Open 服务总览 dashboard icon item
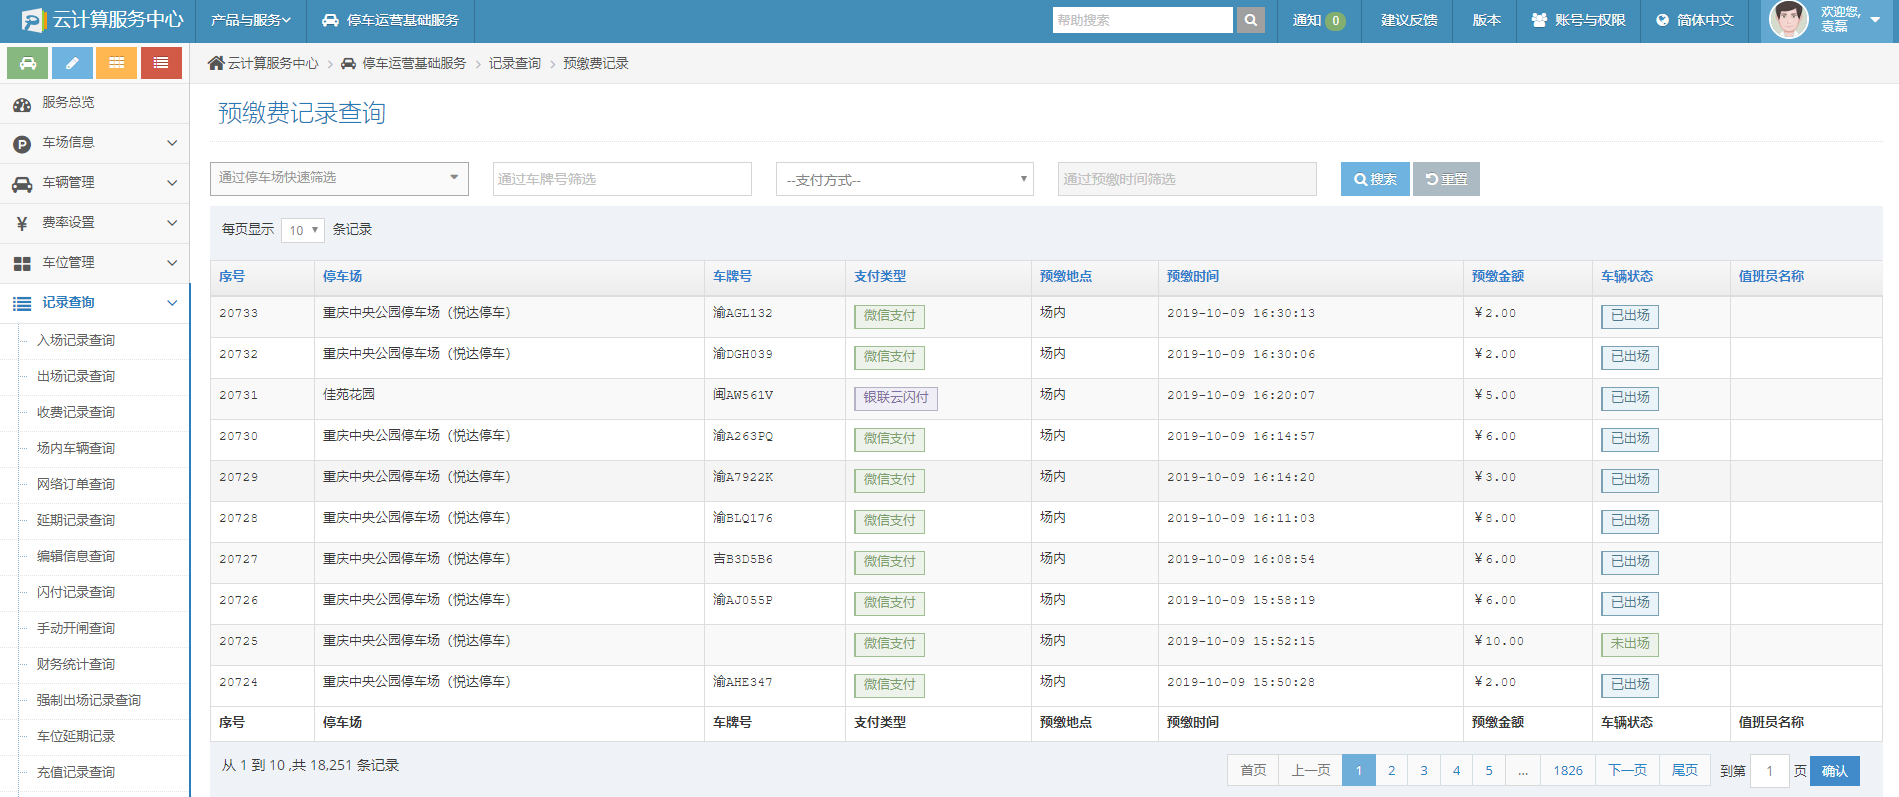This screenshot has height=797, width=1899. (68, 103)
